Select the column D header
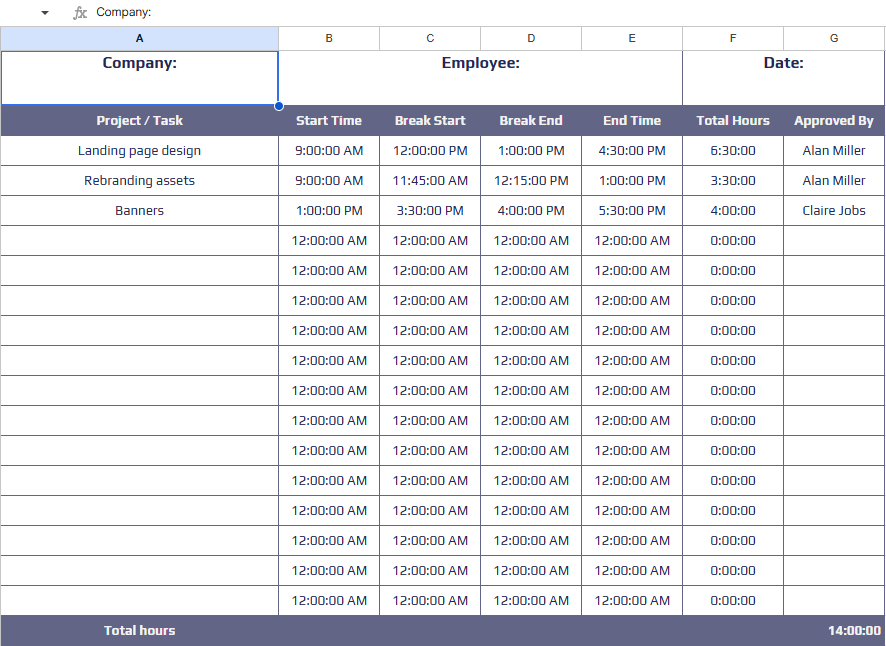 pos(531,38)
